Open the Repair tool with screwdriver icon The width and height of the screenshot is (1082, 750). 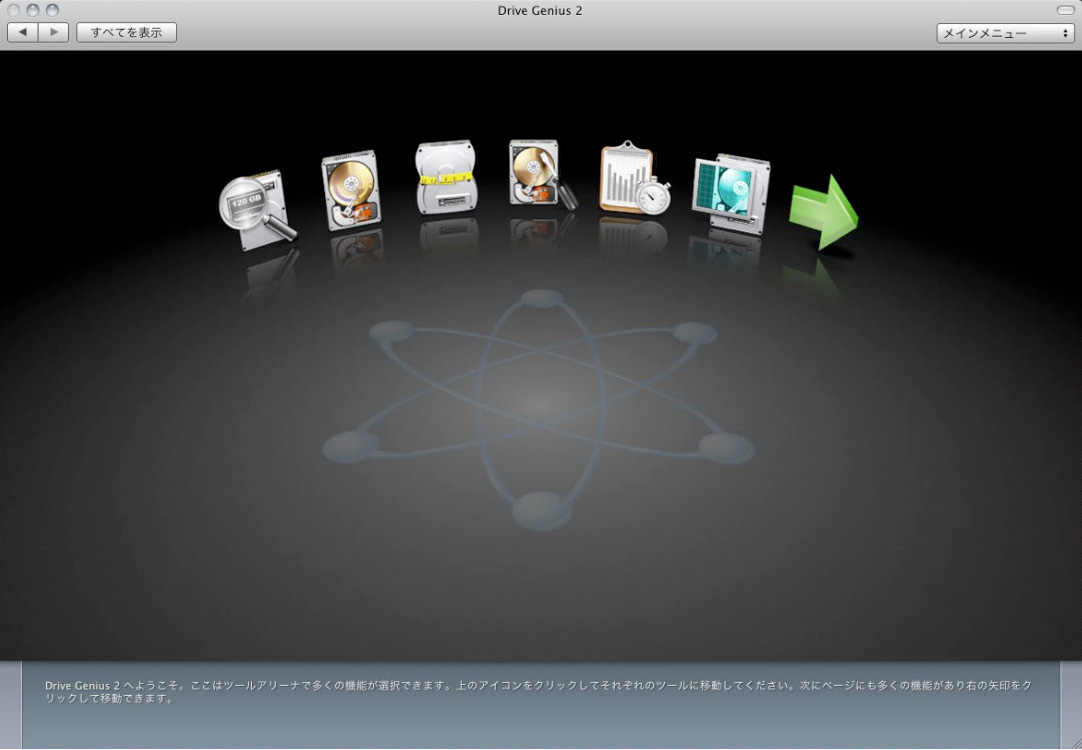coord(542,175)
